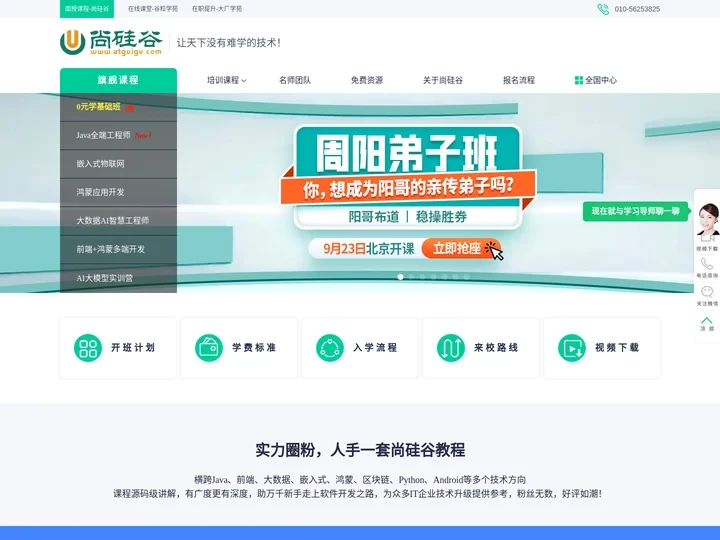Click the consultant avatar in the side panel
The height and width of the screenshot is (540, 720).
click(708, 220)
